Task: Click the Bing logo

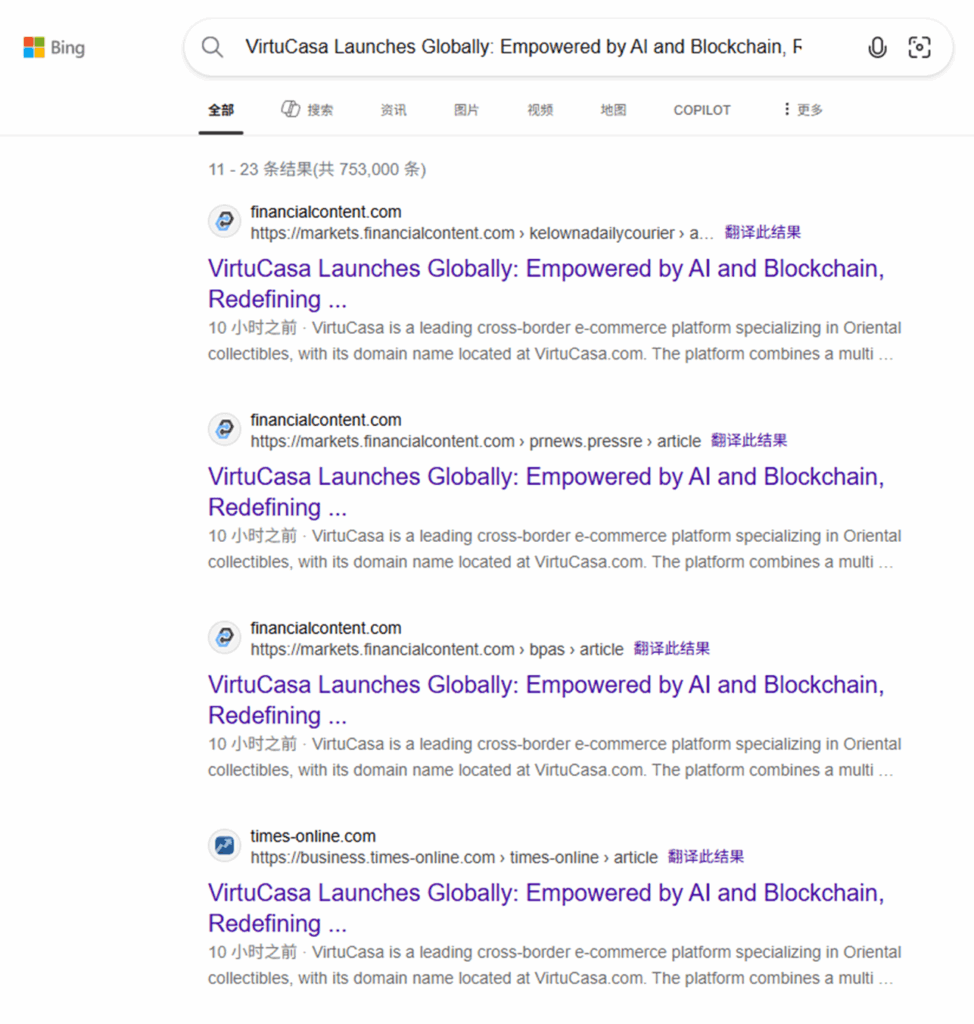Action: pyautogui.click(x=54, y=47)
